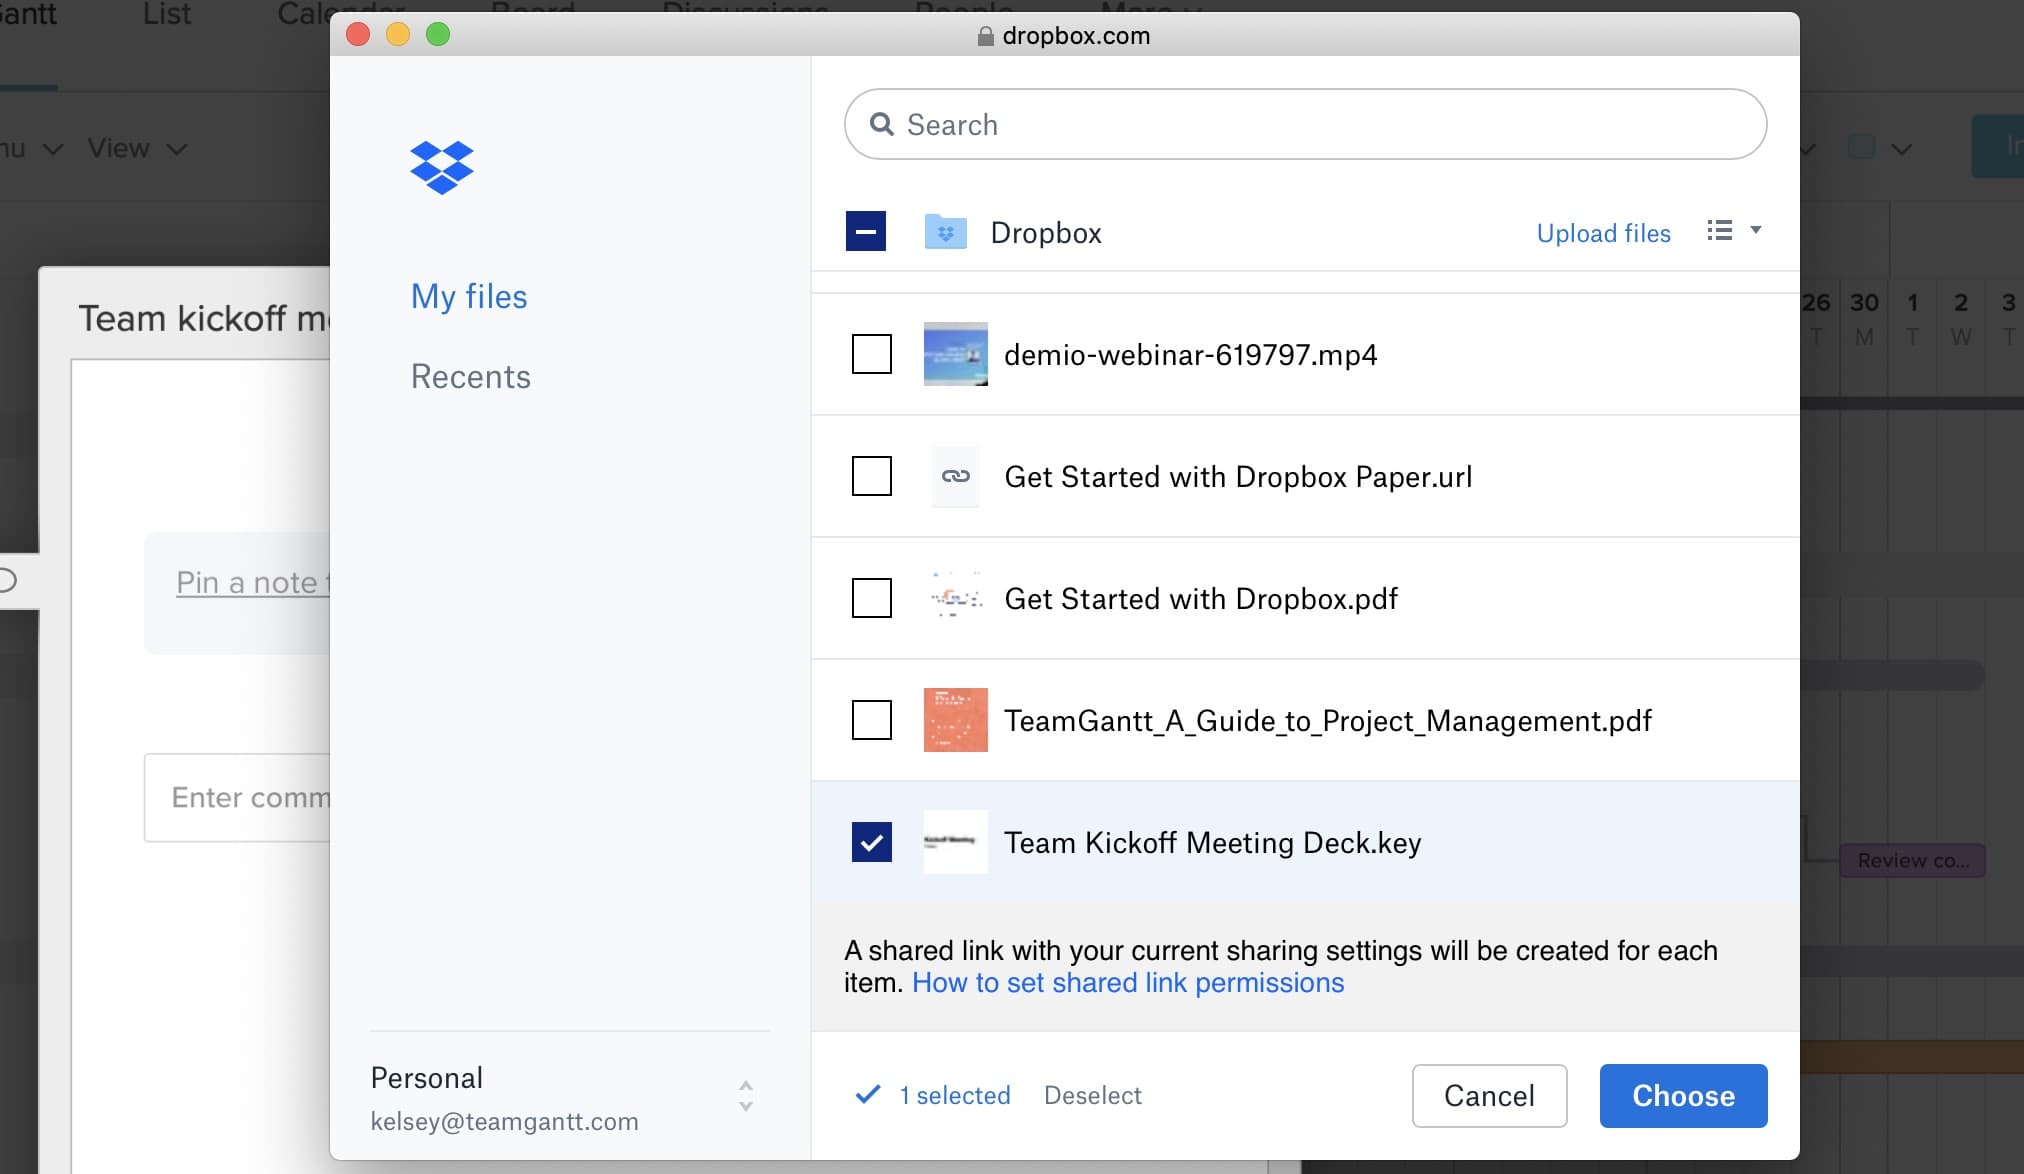The width and height of the screenshot is (2024, 1174).
Task: Click the Get Started with Dropbox.pdf thumbnail
Action: [955, 598]
